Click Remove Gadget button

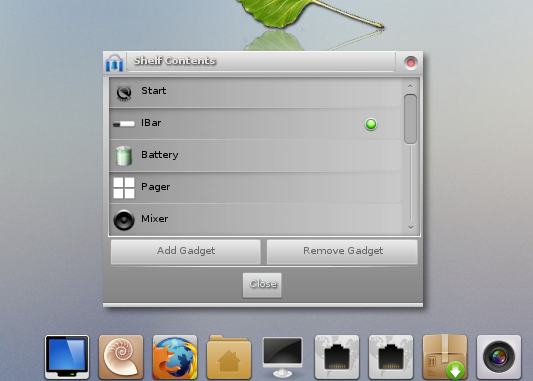(342, 252)
